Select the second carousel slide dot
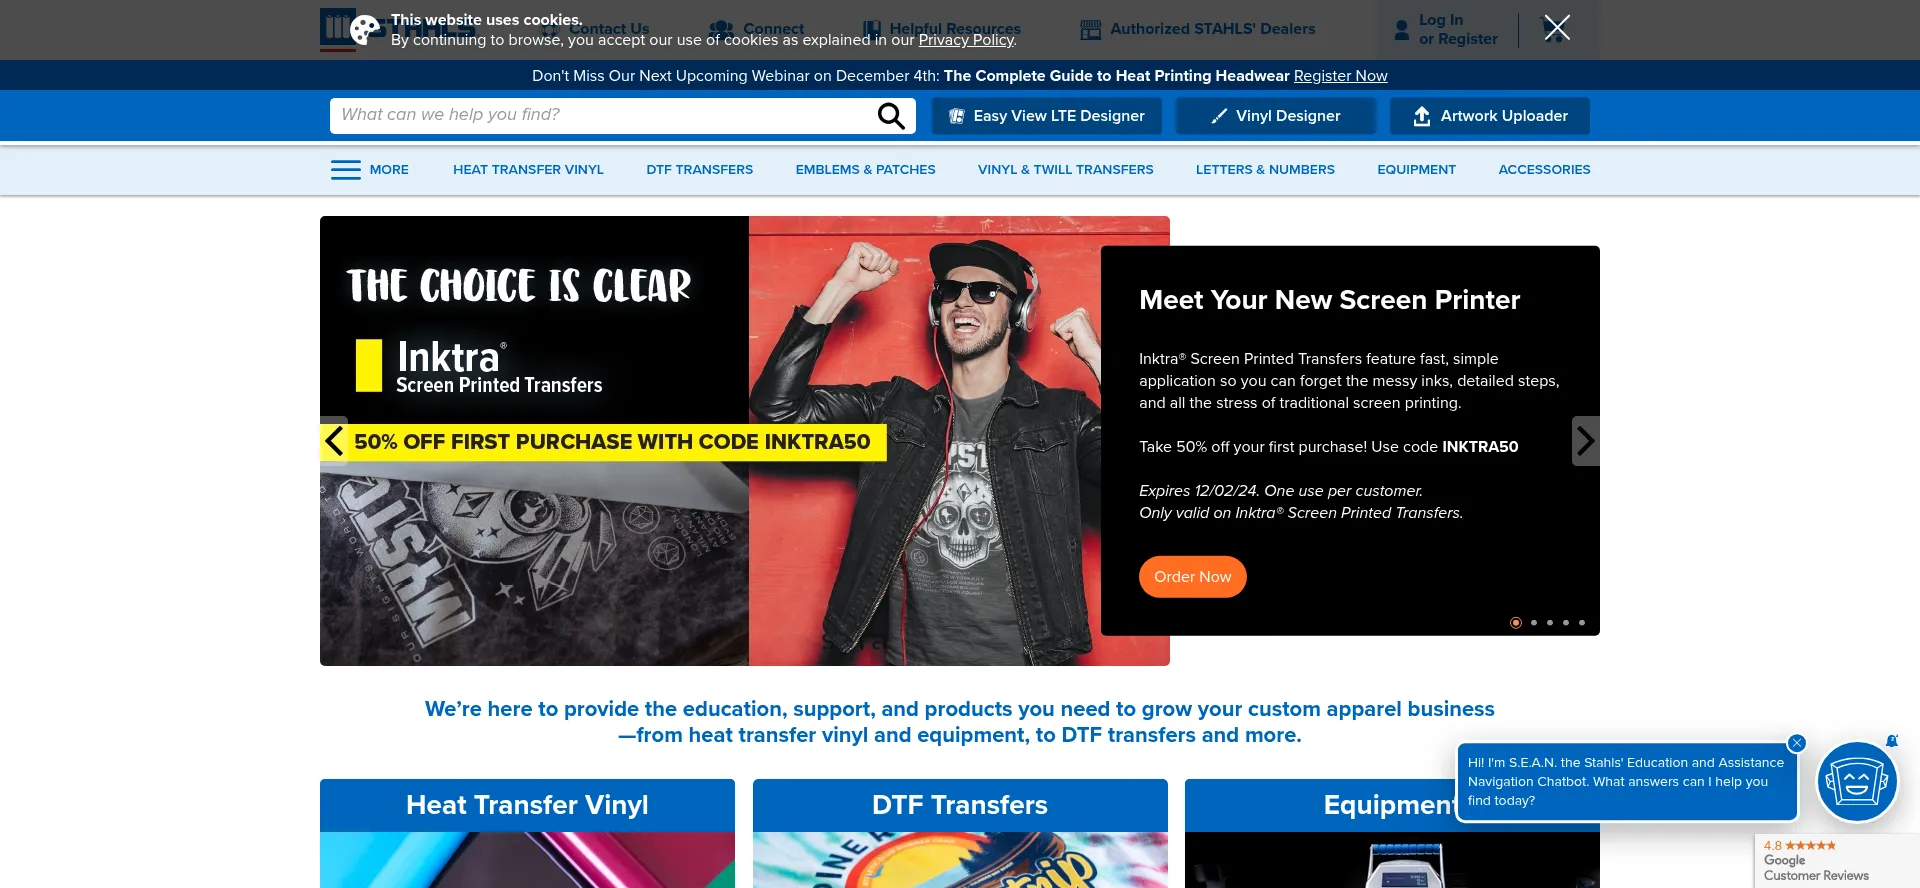This screenshot has width=1920, height=888. 1534,623
